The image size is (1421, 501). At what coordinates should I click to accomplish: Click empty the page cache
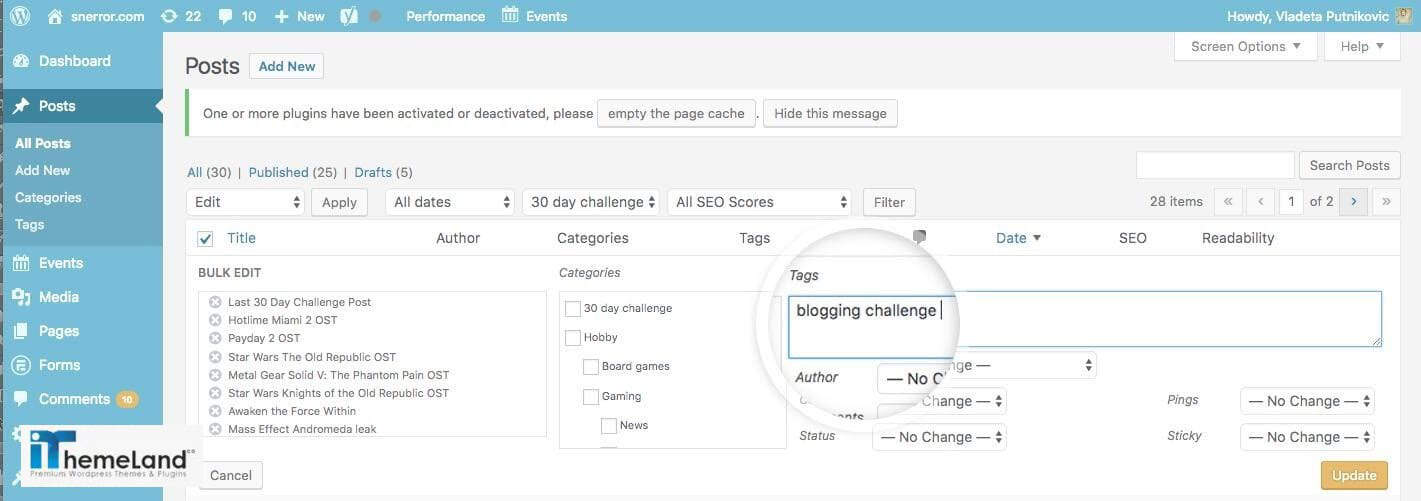pos(676,113)
